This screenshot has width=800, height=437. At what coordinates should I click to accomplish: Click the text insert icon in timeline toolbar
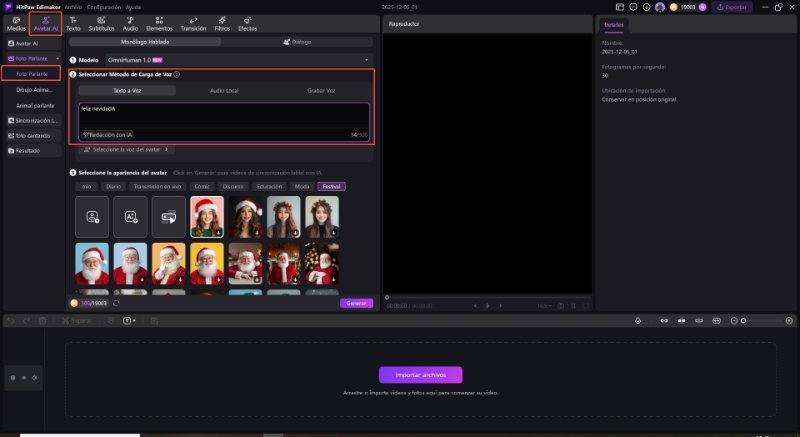click(129, 321)
